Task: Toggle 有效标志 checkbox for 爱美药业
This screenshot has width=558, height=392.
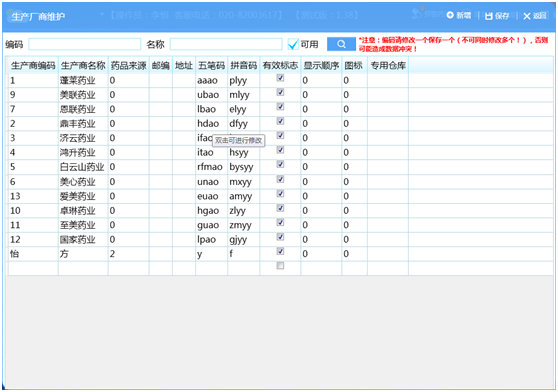Action: click(x=280, y=194)
